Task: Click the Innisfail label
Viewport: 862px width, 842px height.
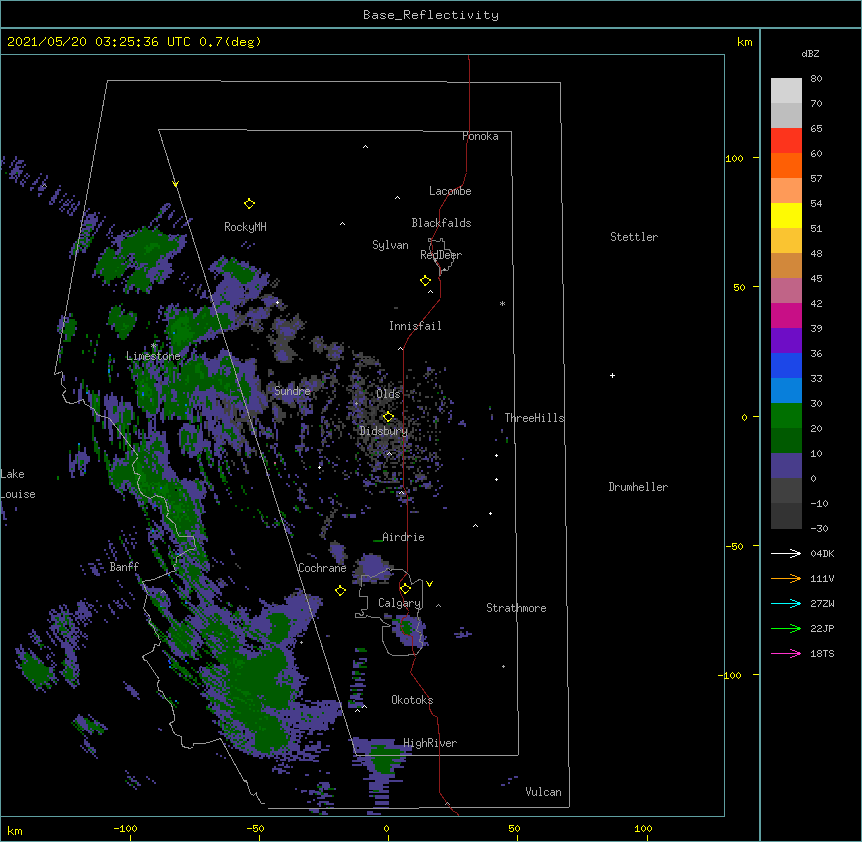Action: click(x=415, y=326)
